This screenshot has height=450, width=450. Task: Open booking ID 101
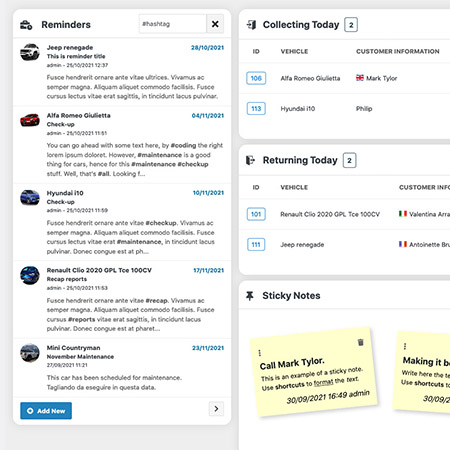click(256, 214)
